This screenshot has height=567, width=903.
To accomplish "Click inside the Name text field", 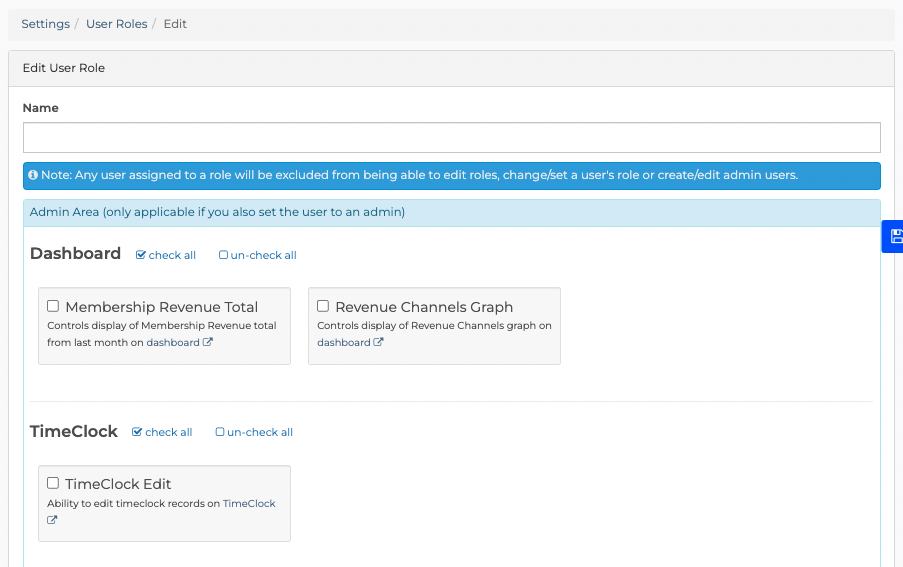I will (452, 138).
